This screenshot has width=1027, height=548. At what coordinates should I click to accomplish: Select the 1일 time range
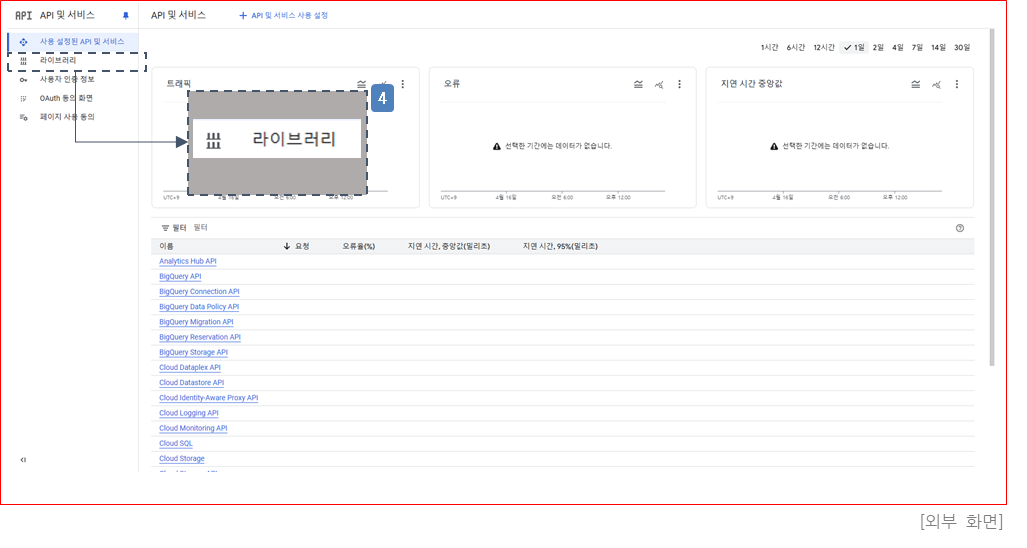click(x=854, y=47)
